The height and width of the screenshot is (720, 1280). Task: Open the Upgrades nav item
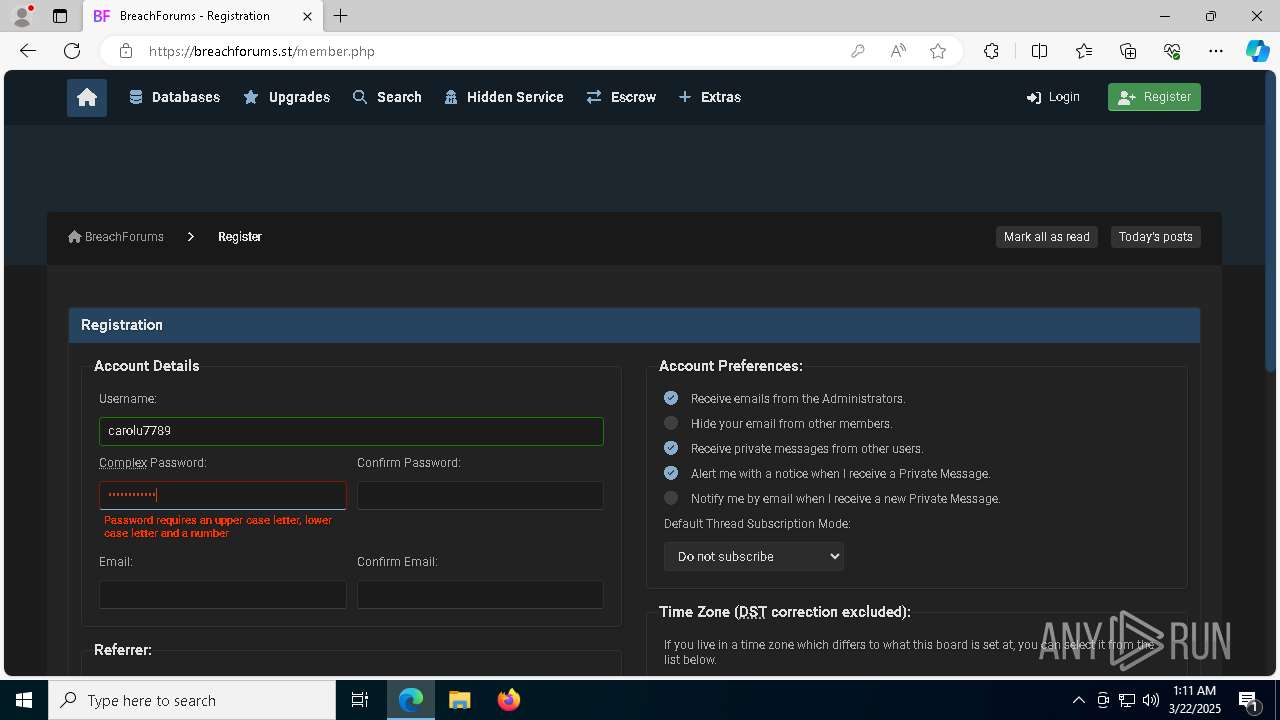click(286, 97)
